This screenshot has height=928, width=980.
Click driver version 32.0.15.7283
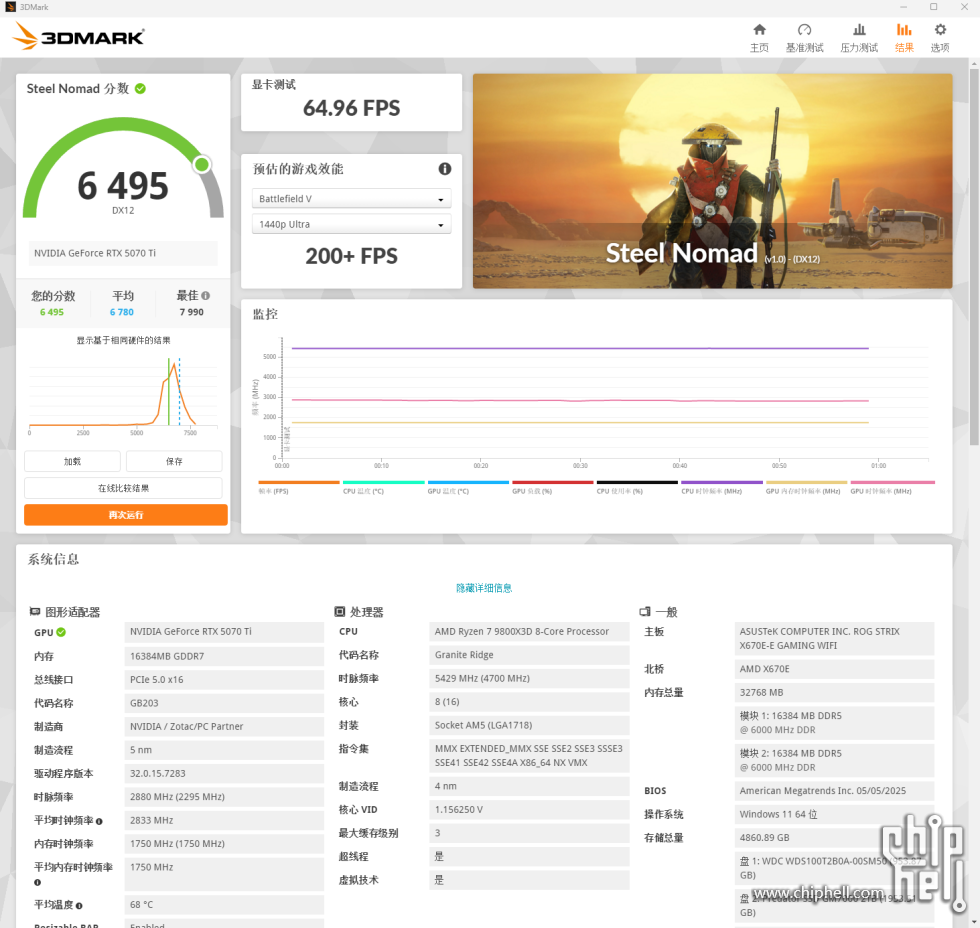pyautogui.click(x=224, y=773)
